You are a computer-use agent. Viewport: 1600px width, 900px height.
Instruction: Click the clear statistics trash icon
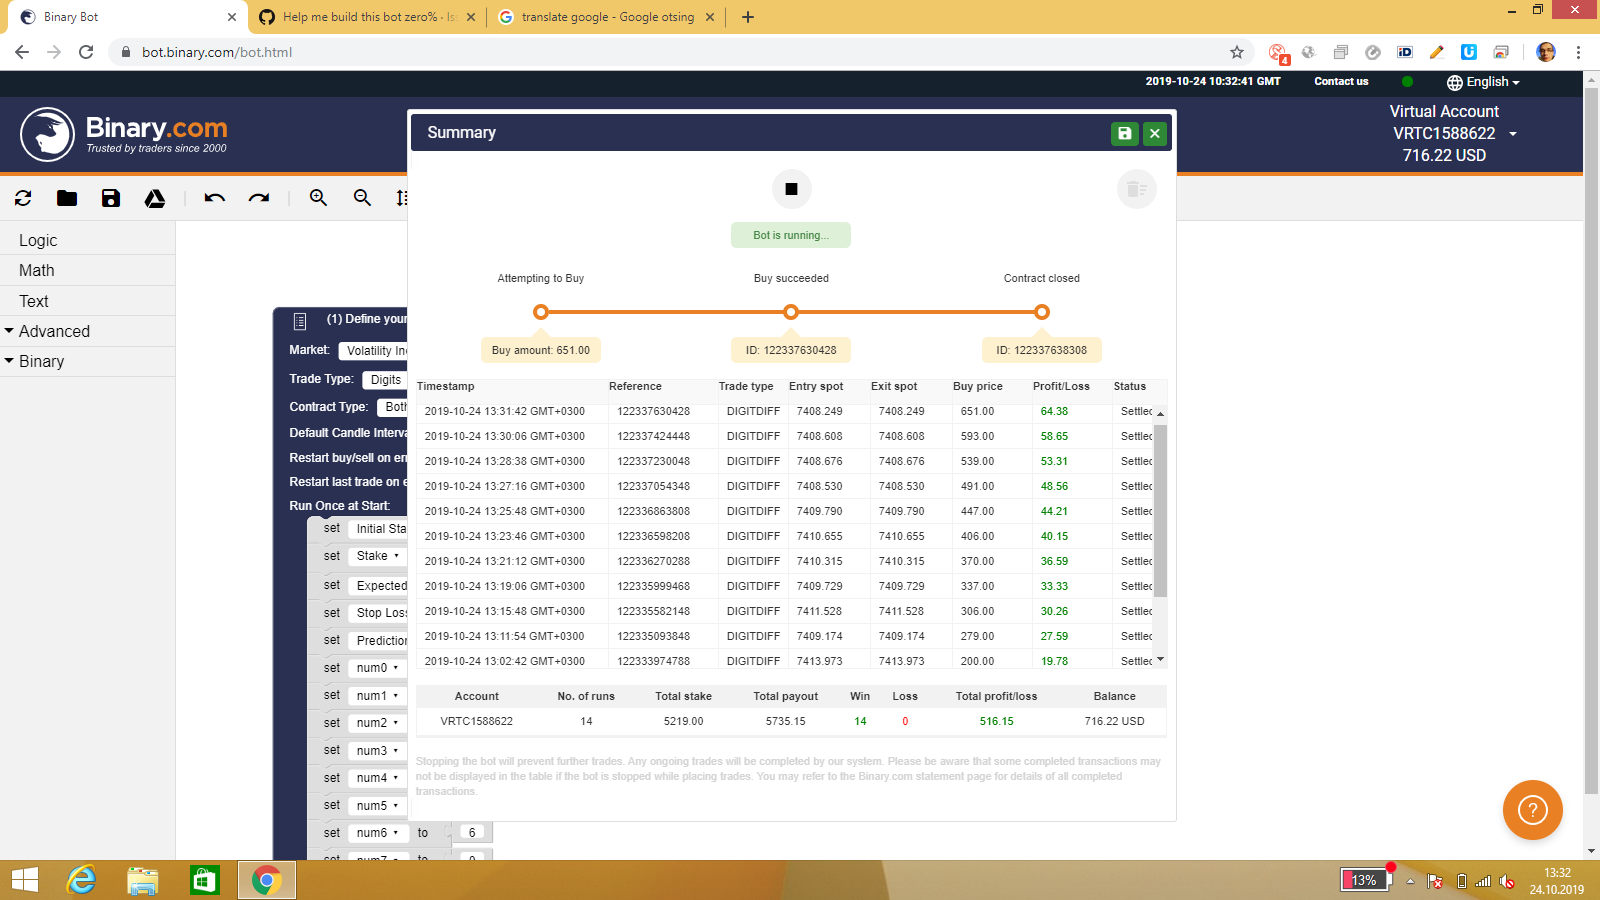coord(1136,189)
